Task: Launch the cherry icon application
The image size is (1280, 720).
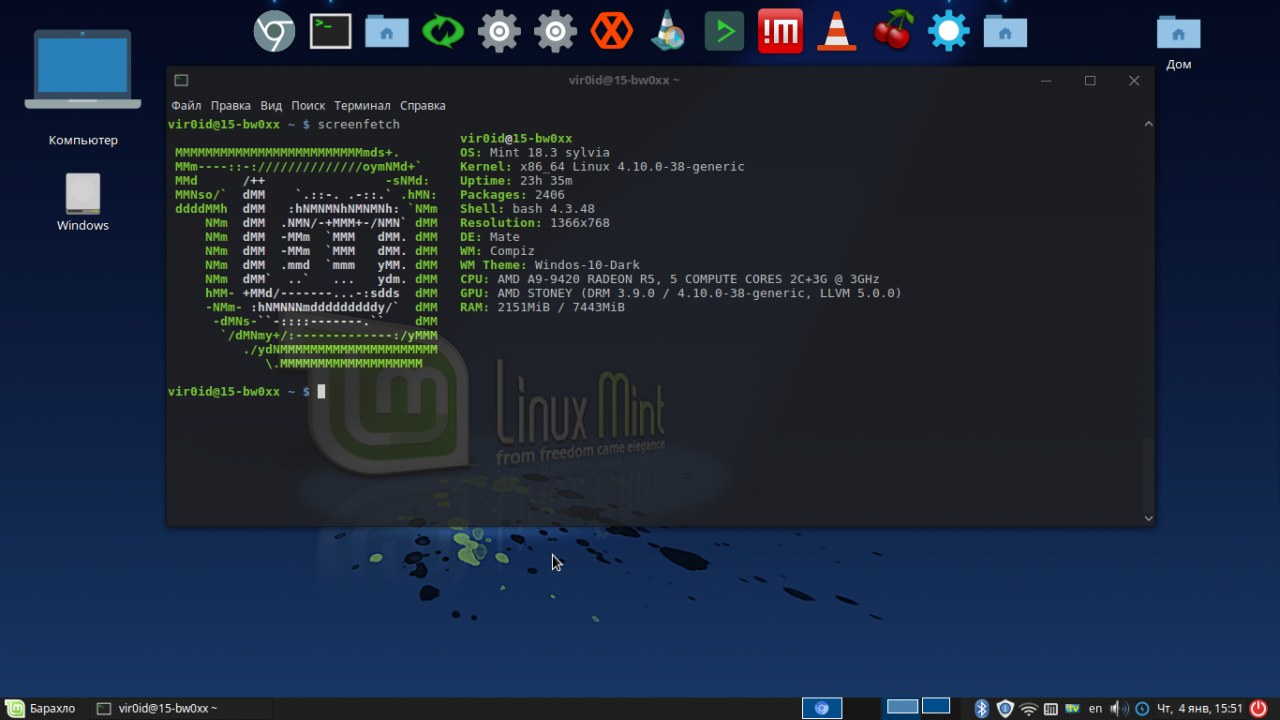Action: click(893, 32)
